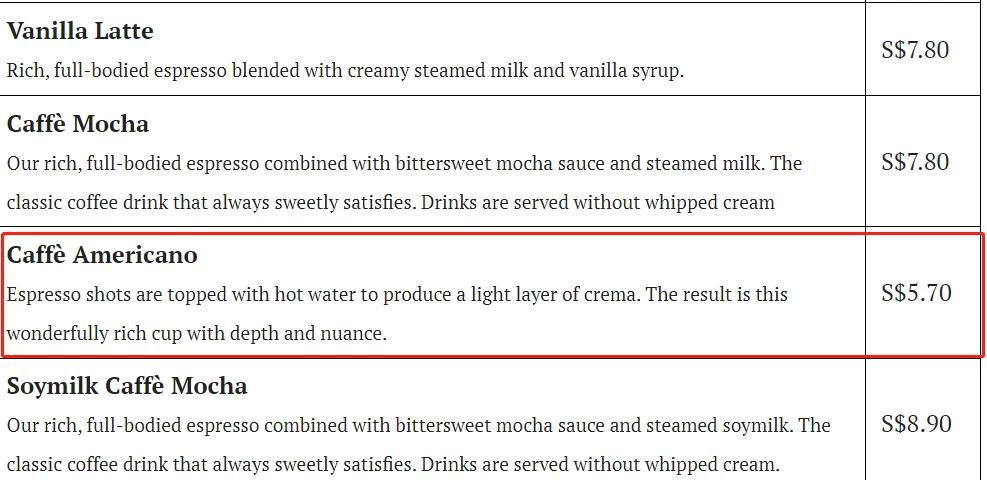Click the Caffè Americano heading
This screenshot has height=480, width=987.
click(102, 255)
